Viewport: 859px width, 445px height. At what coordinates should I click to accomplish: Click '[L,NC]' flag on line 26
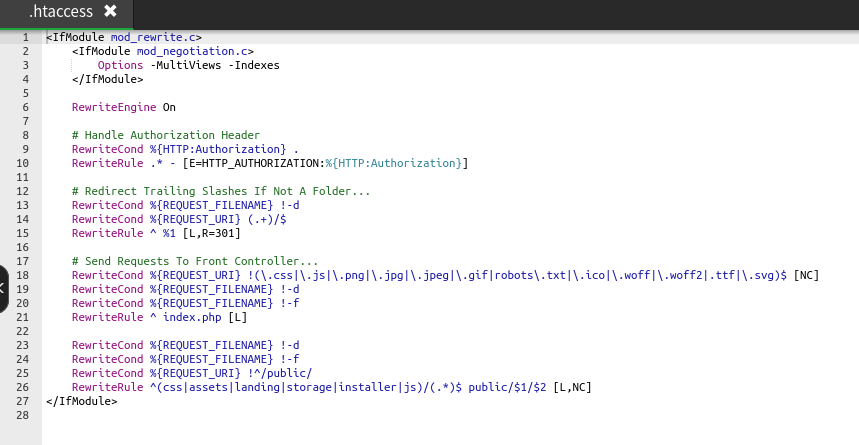point(572,387)
